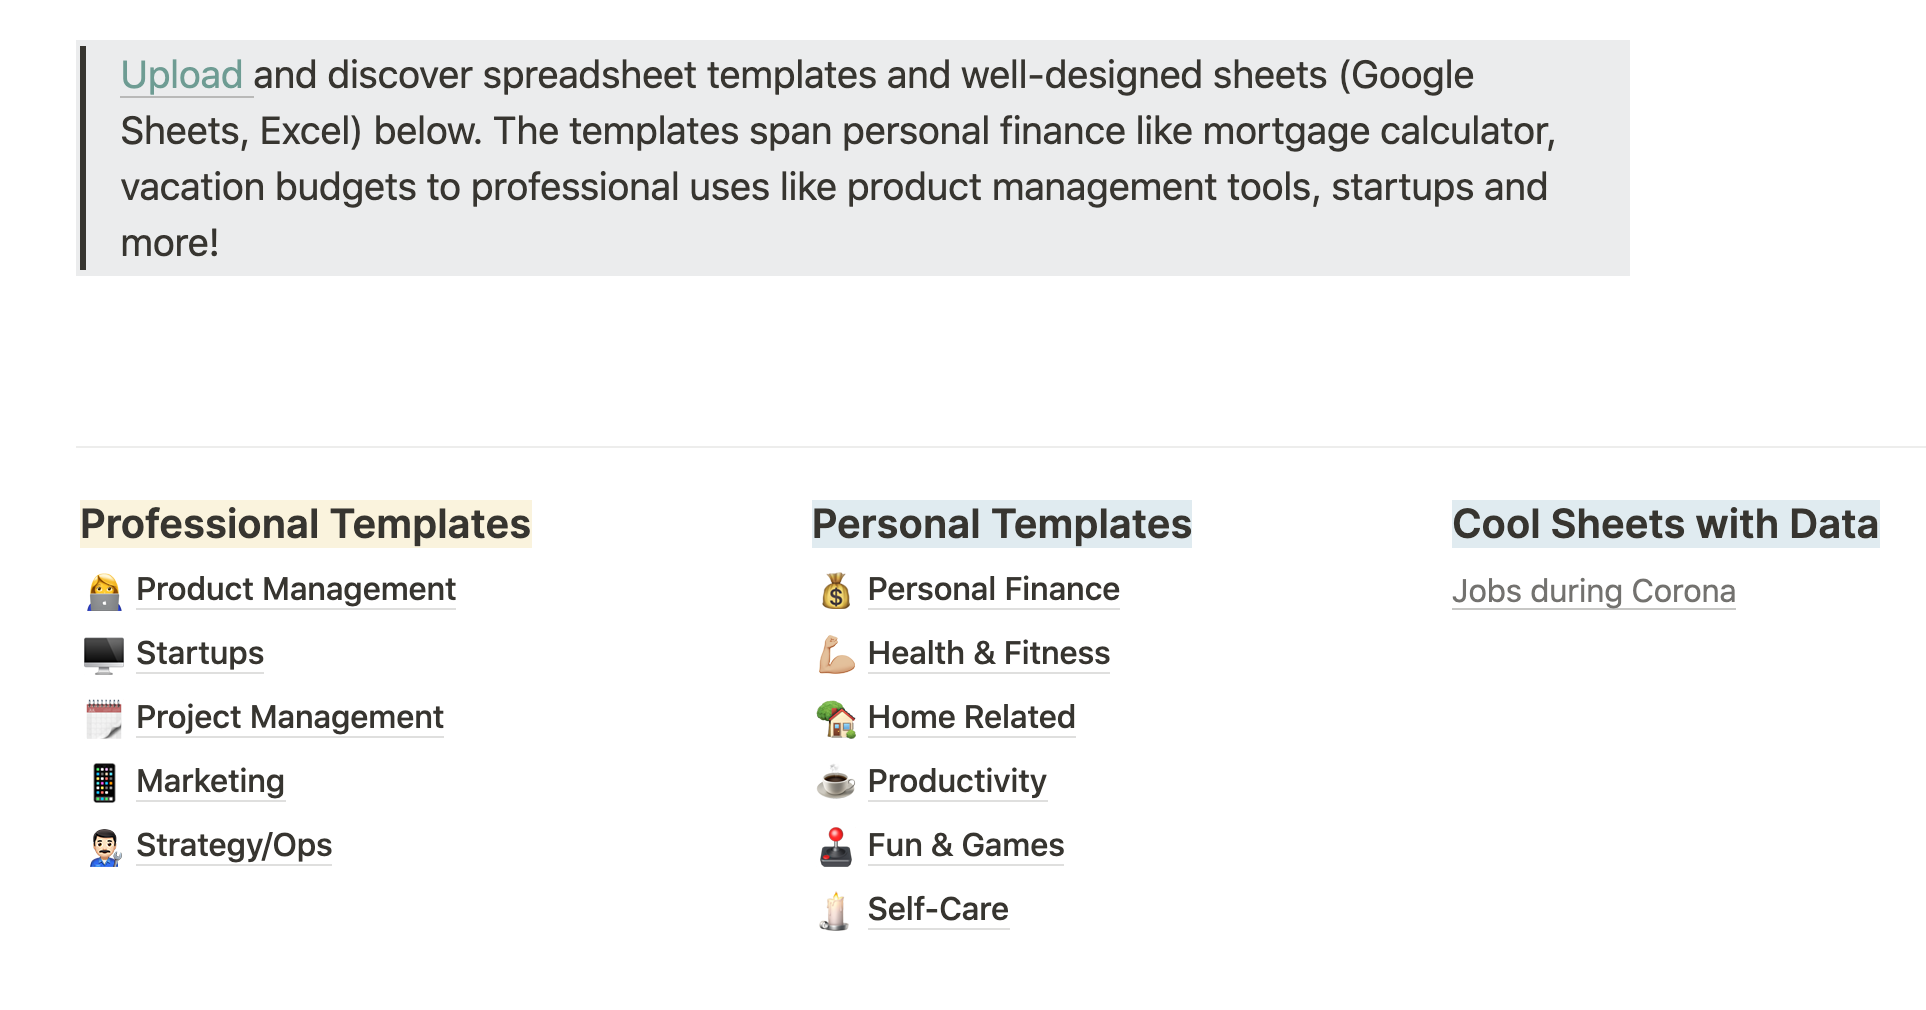
Task: Open the Productivity templates link
Action: [x=957, y=782]
